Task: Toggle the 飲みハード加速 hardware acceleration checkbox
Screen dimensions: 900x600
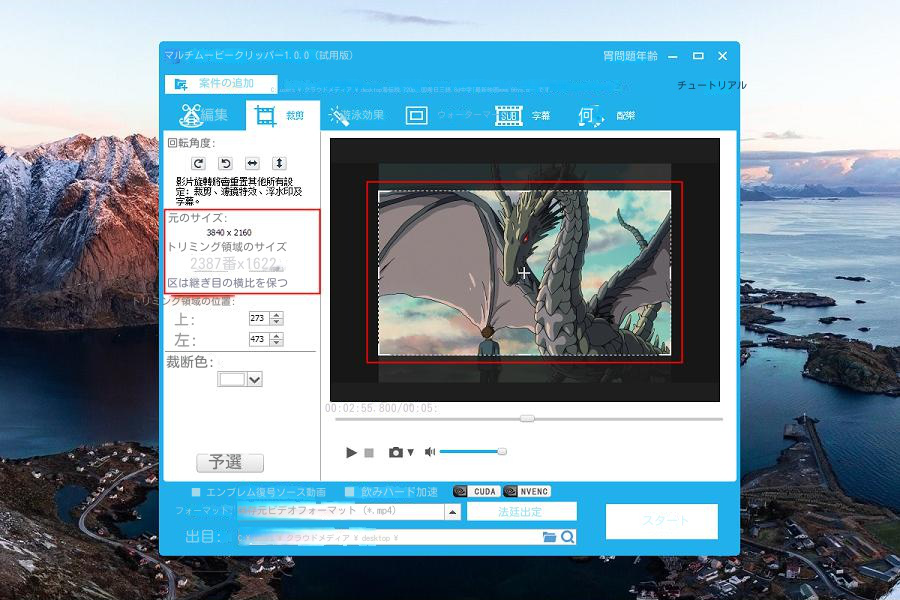Action: (350, 492)
